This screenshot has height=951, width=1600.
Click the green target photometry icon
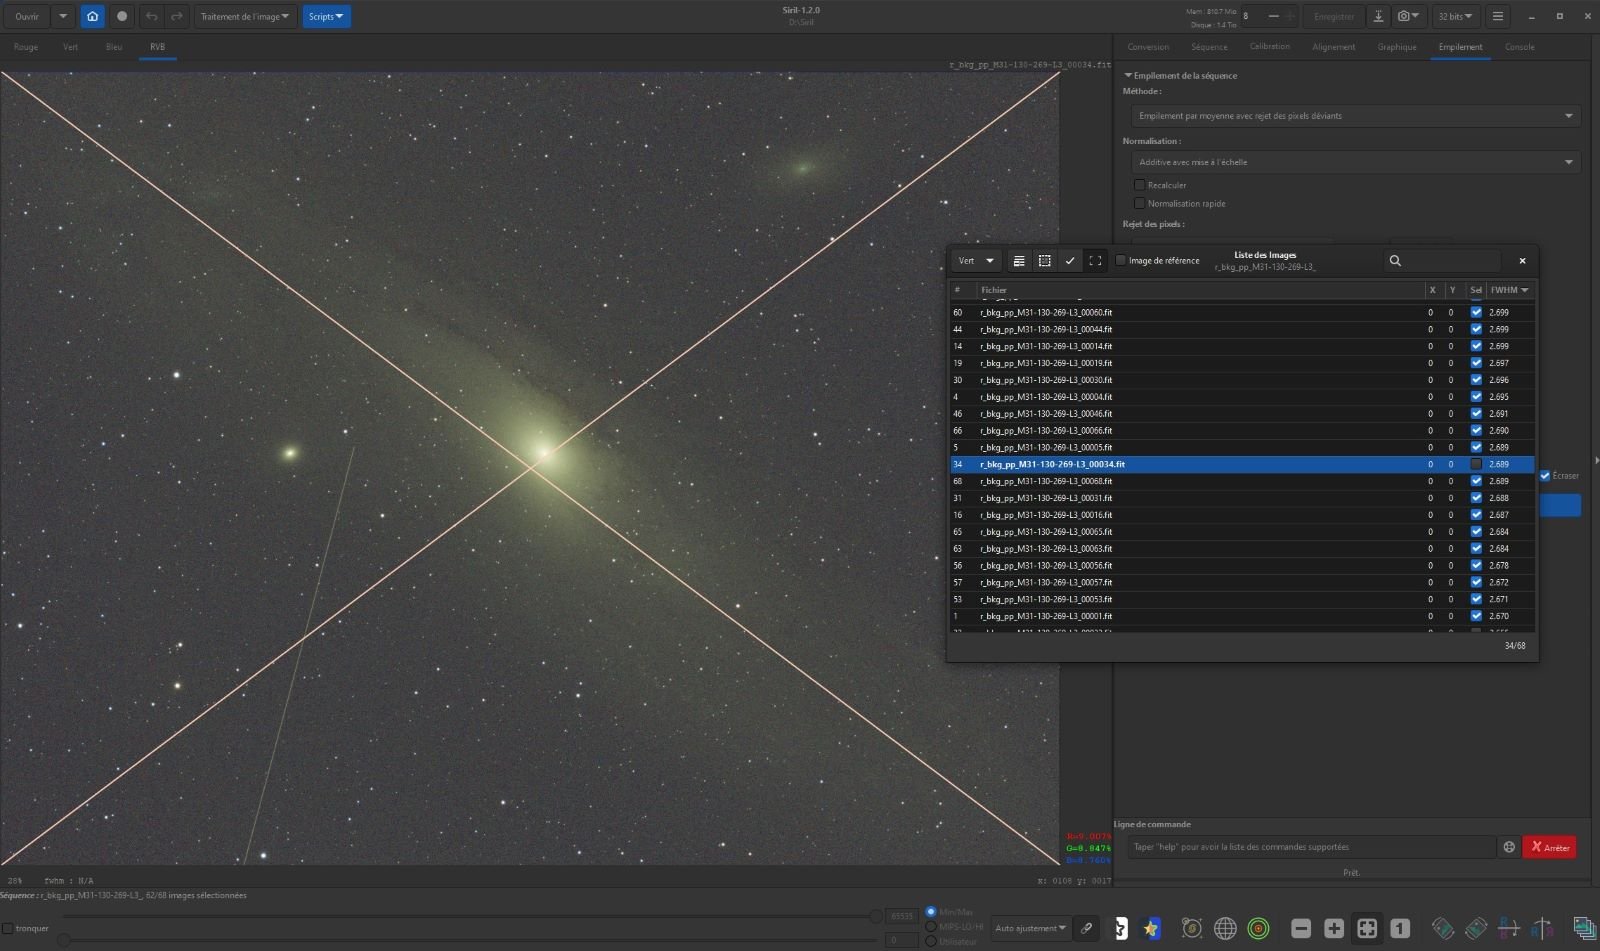coord(1258,928)
